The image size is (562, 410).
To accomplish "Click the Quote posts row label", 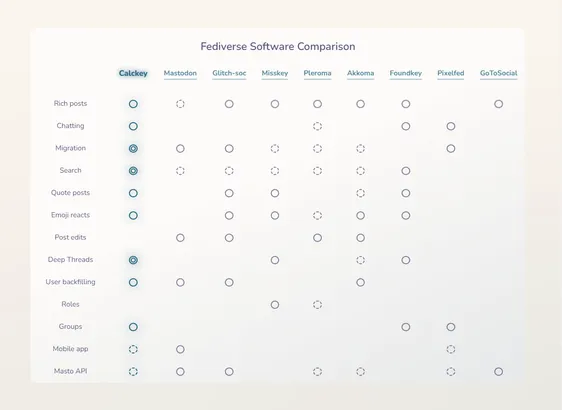I will [x=70, y=193].
